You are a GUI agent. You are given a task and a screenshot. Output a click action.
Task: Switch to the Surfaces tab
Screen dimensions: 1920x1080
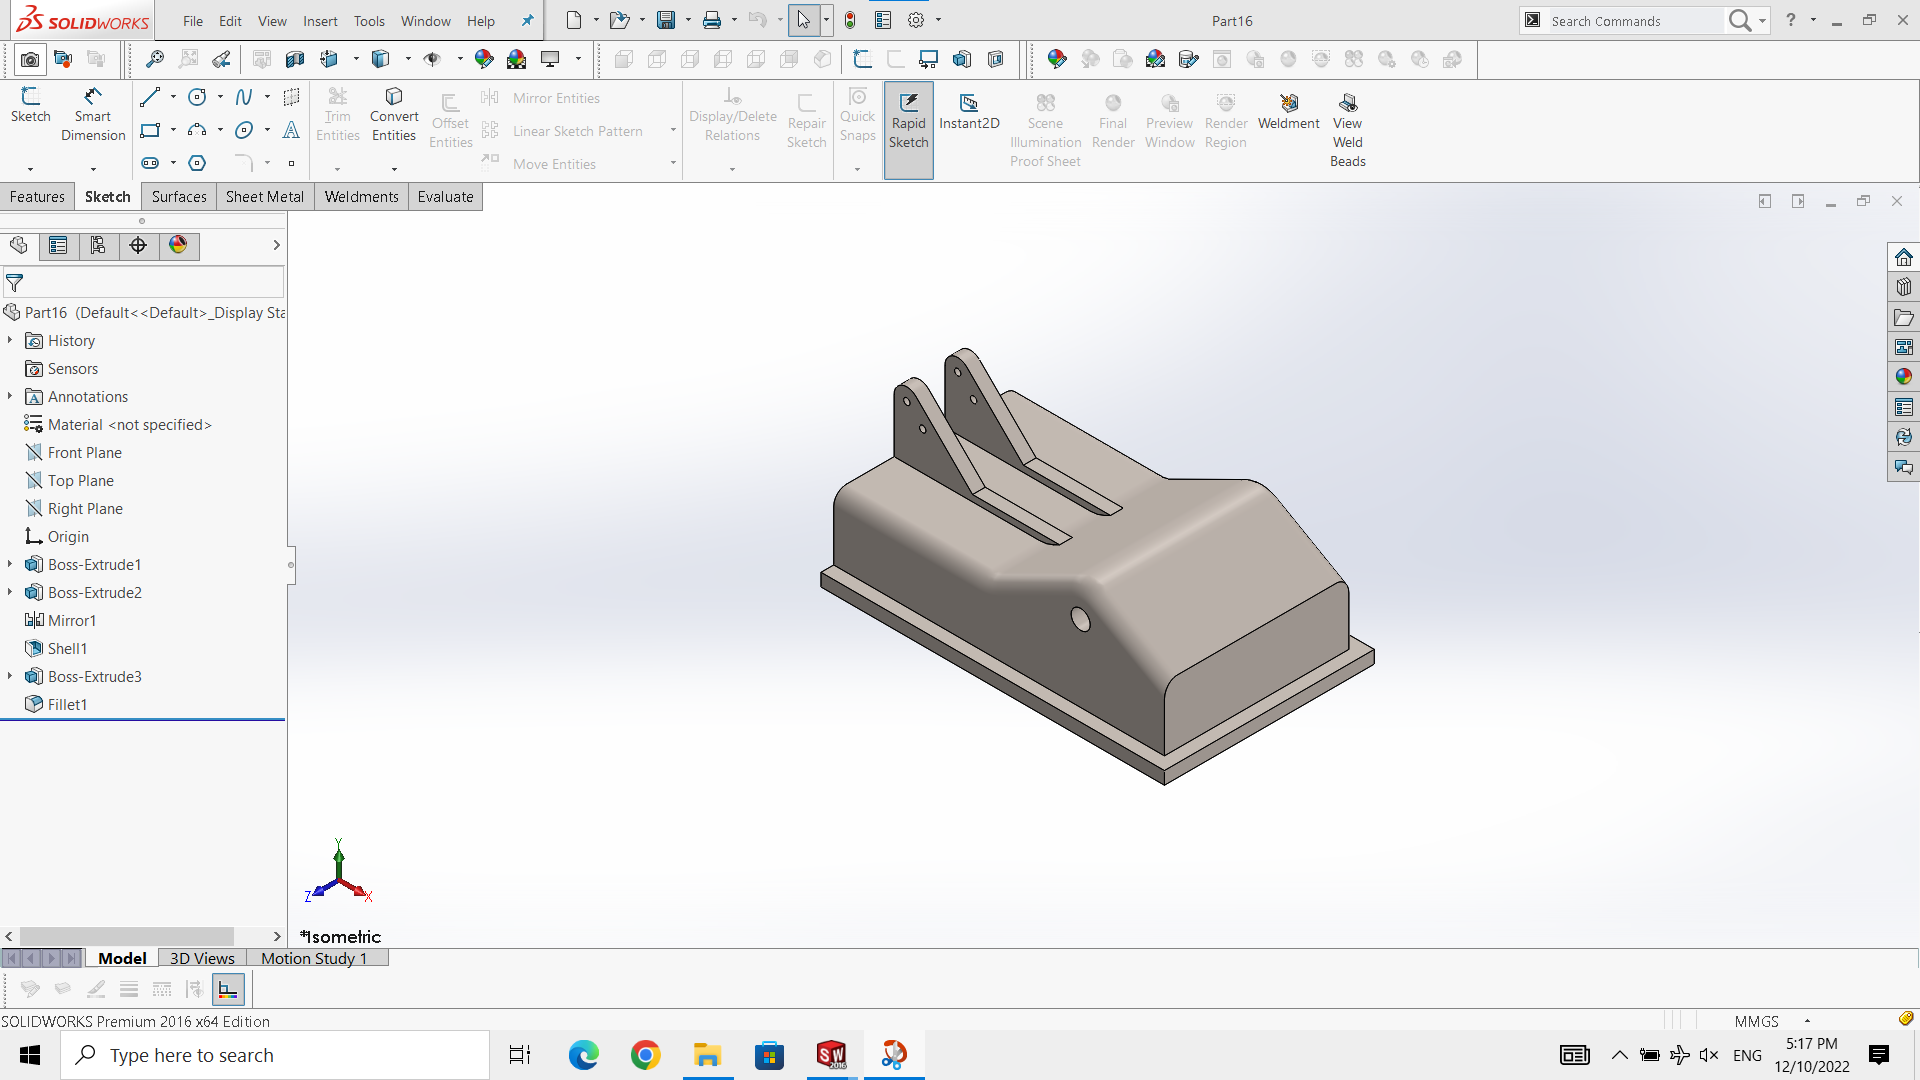pyautogui.click(x=179, y=197)
